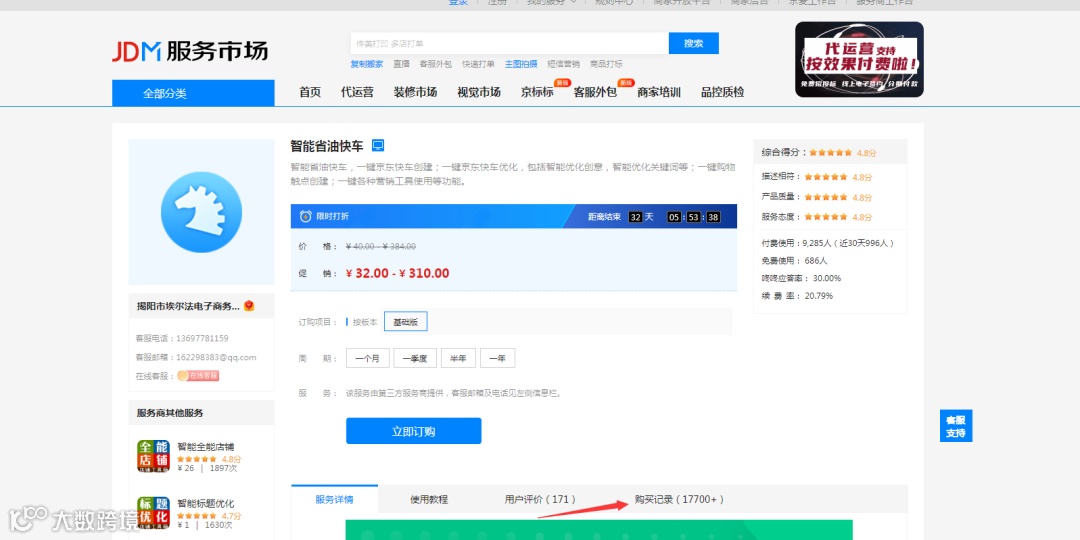
Task: Click the 代运营支持 promotional banner
Action: click(859, 59)
